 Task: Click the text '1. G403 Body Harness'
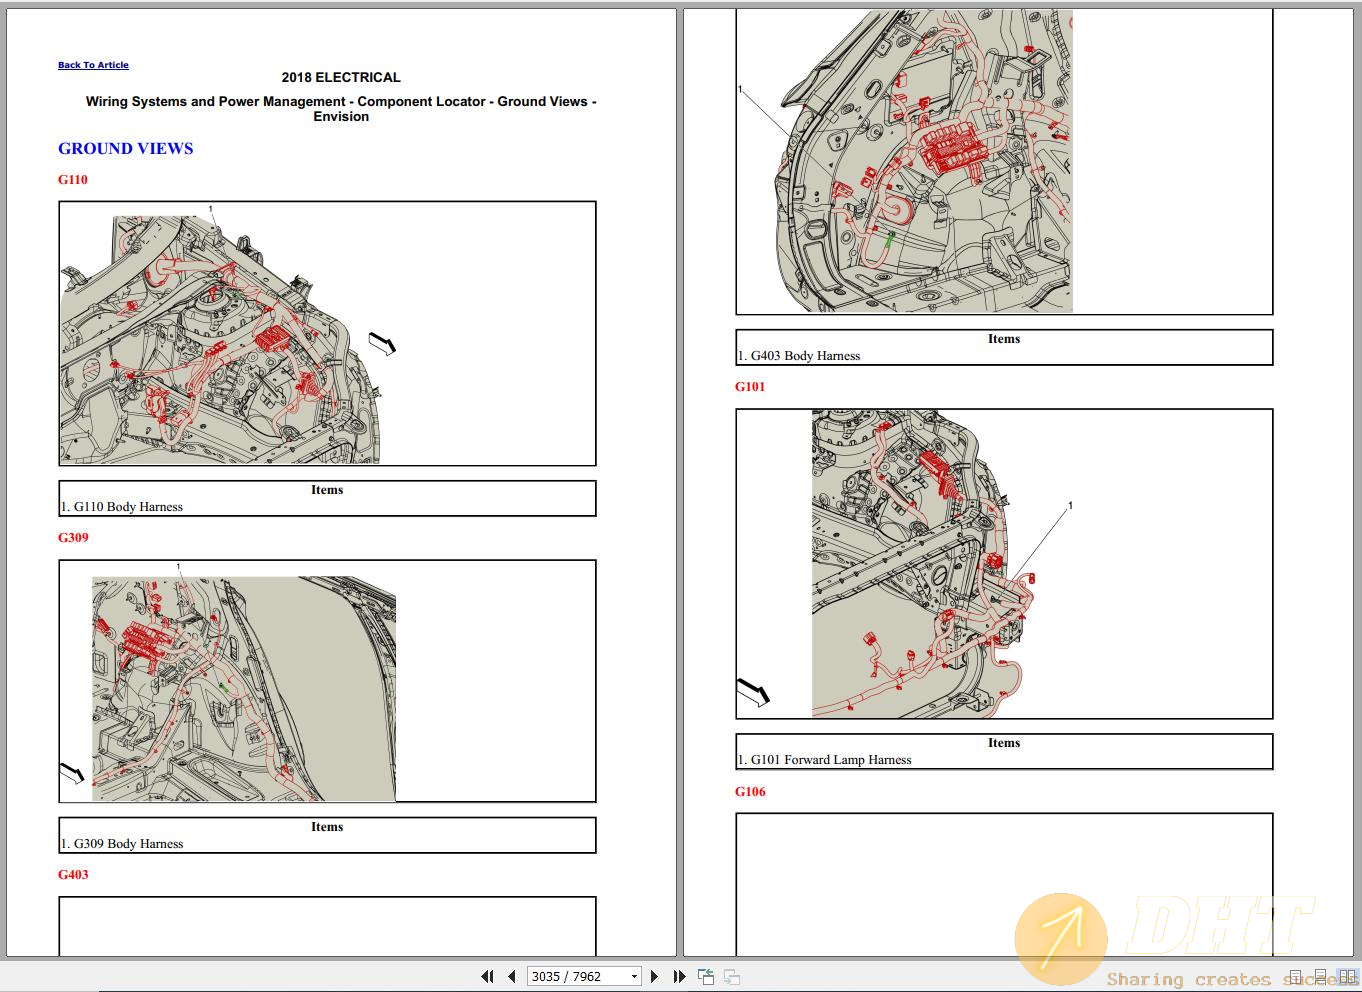pyautogui.click(x=799, y=356)
